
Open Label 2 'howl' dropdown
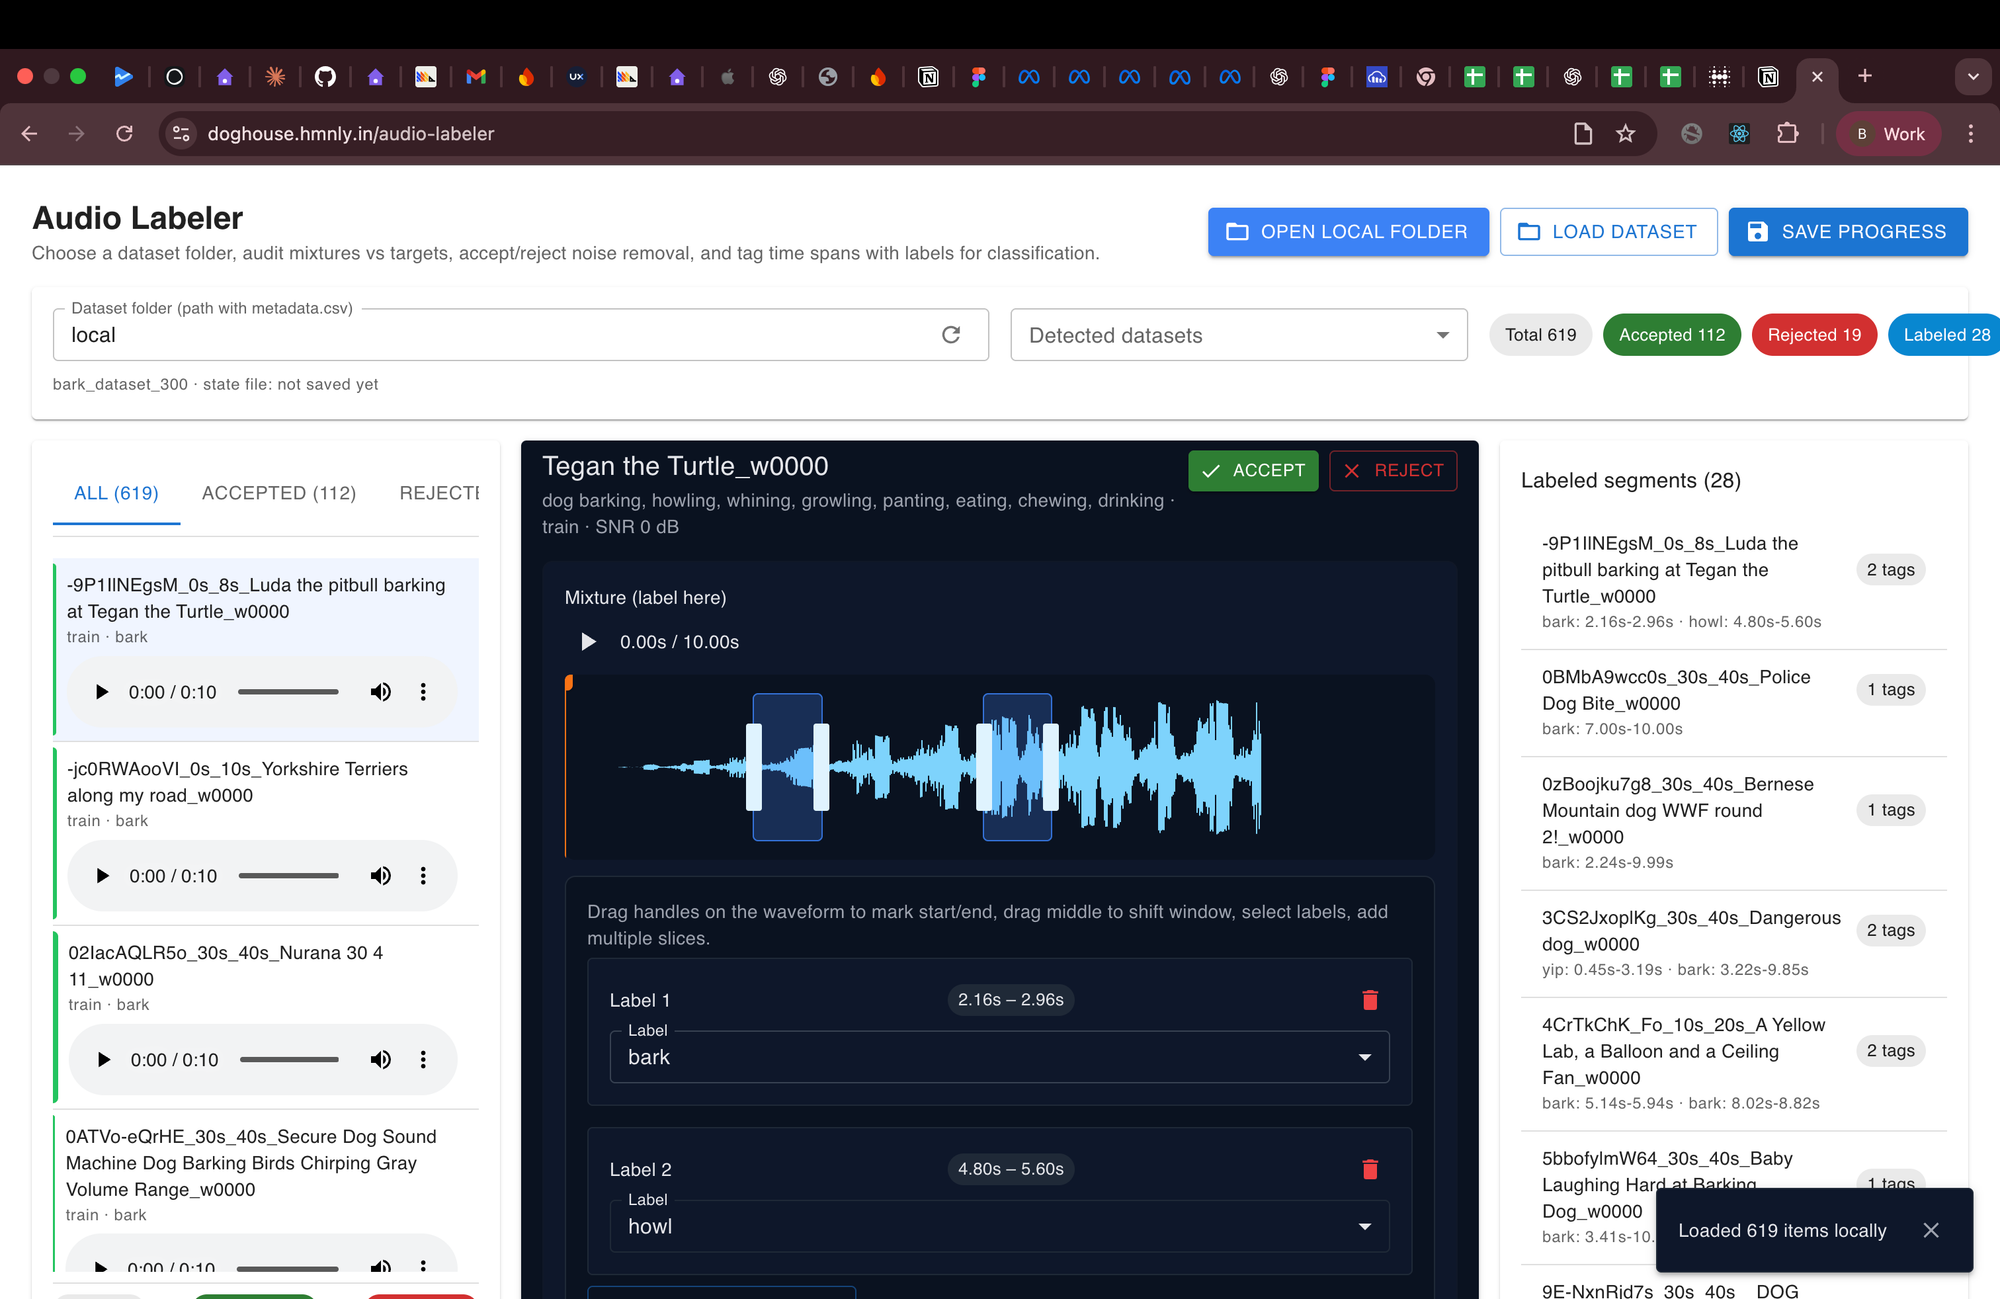[999, 1226]
